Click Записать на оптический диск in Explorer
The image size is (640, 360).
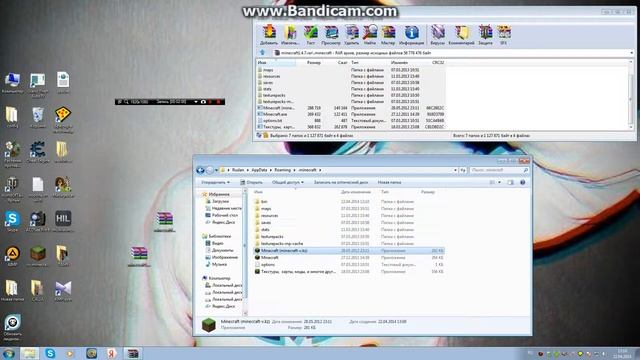point(340,182)
